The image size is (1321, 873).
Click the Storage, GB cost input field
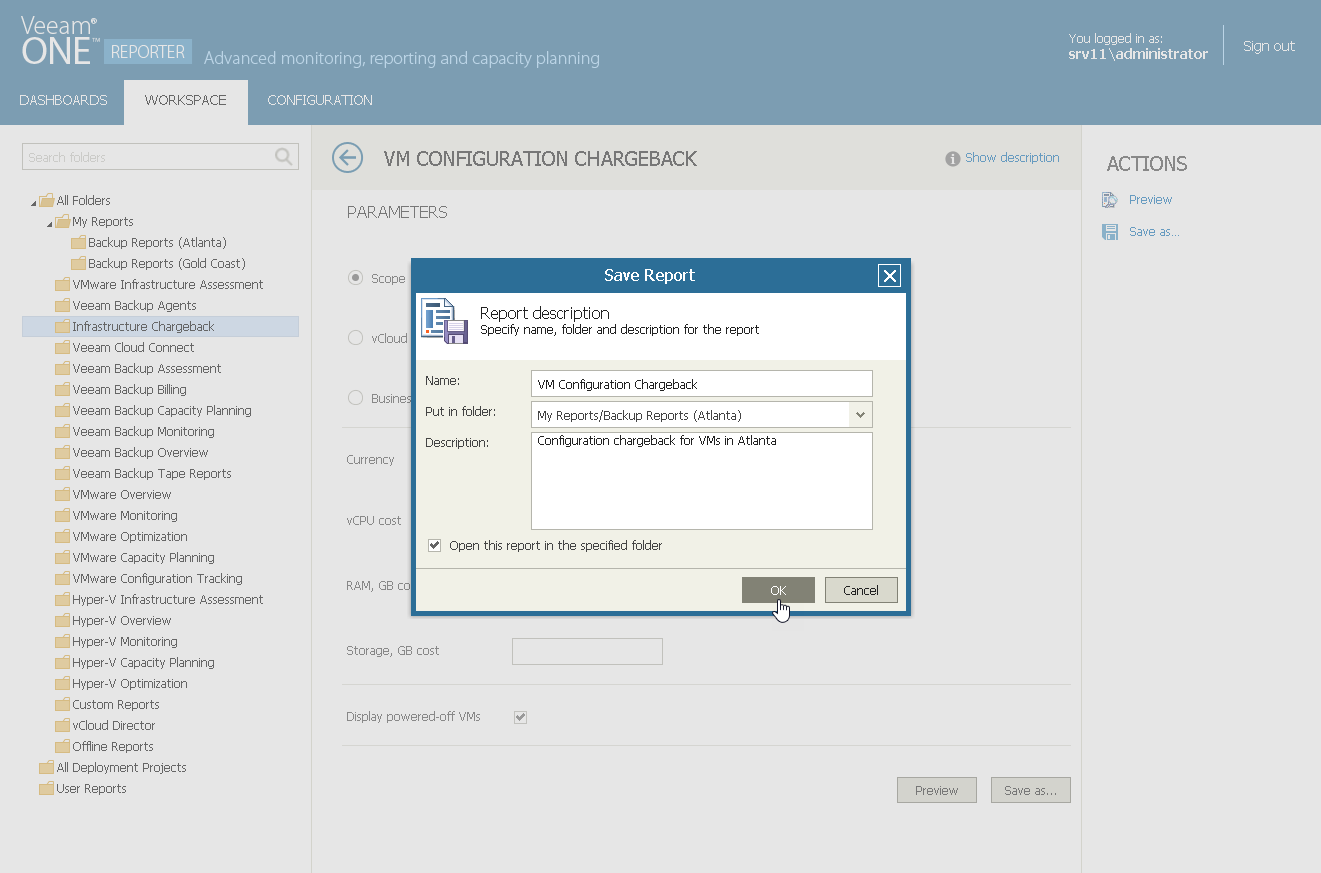point(587,651)
